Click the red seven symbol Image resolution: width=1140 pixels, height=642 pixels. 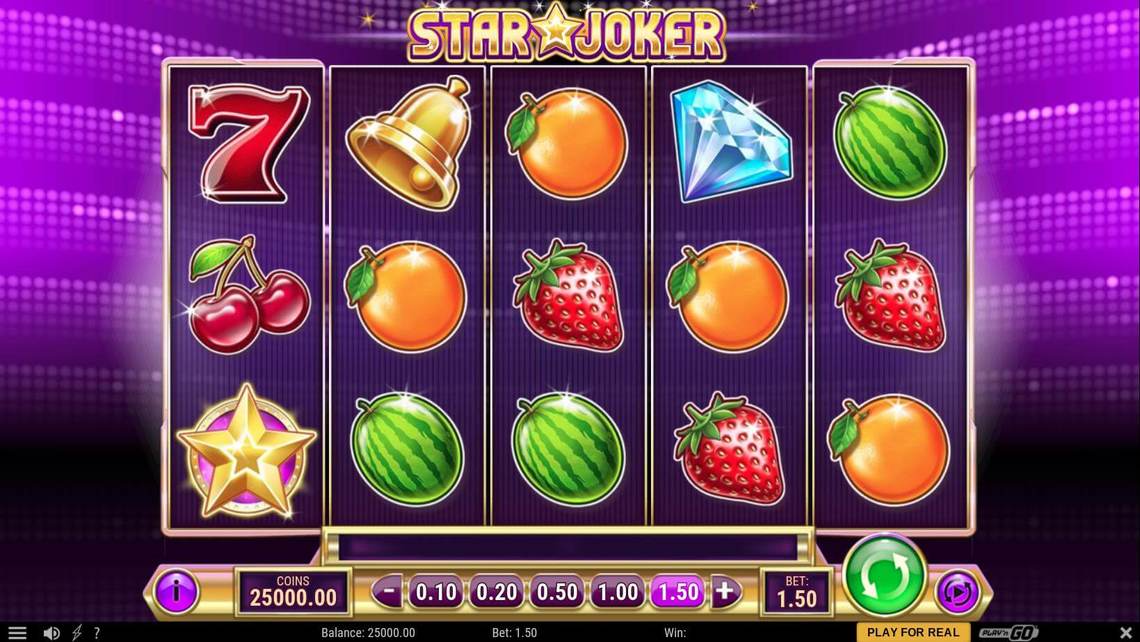[x=246, y=143]
